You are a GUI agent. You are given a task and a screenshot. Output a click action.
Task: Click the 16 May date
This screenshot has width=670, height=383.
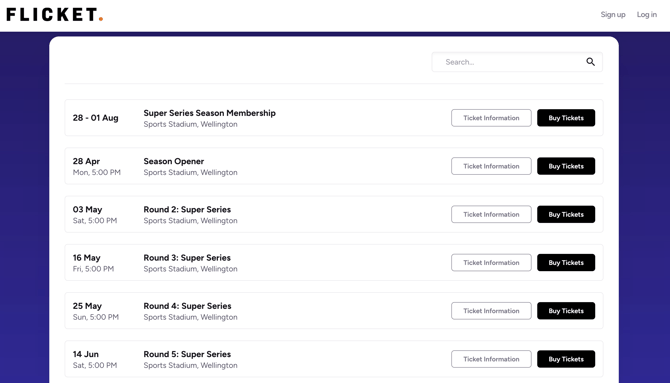click(86, 258)
